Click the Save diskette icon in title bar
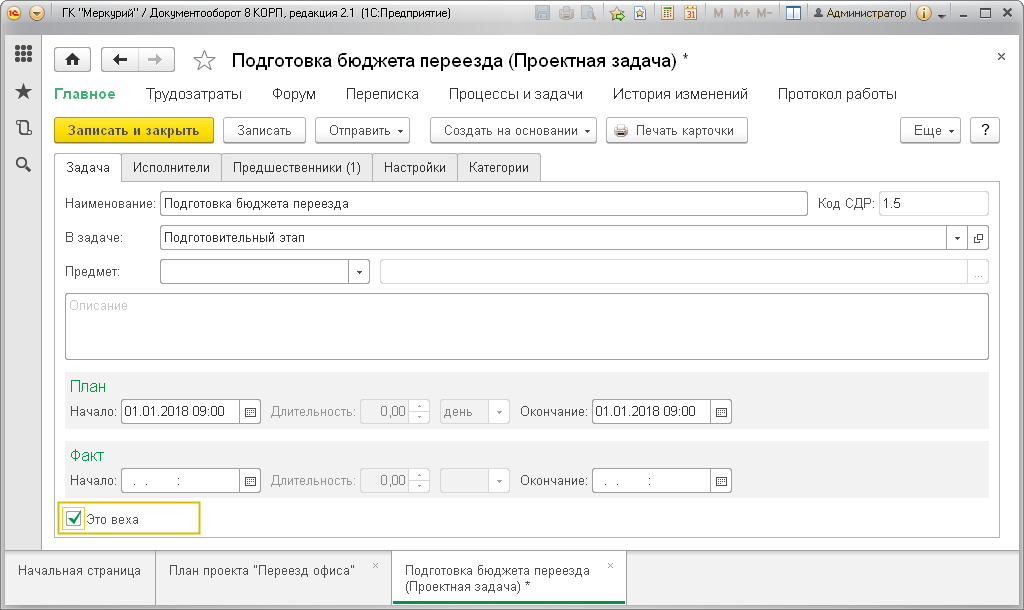 coord(542,13)
